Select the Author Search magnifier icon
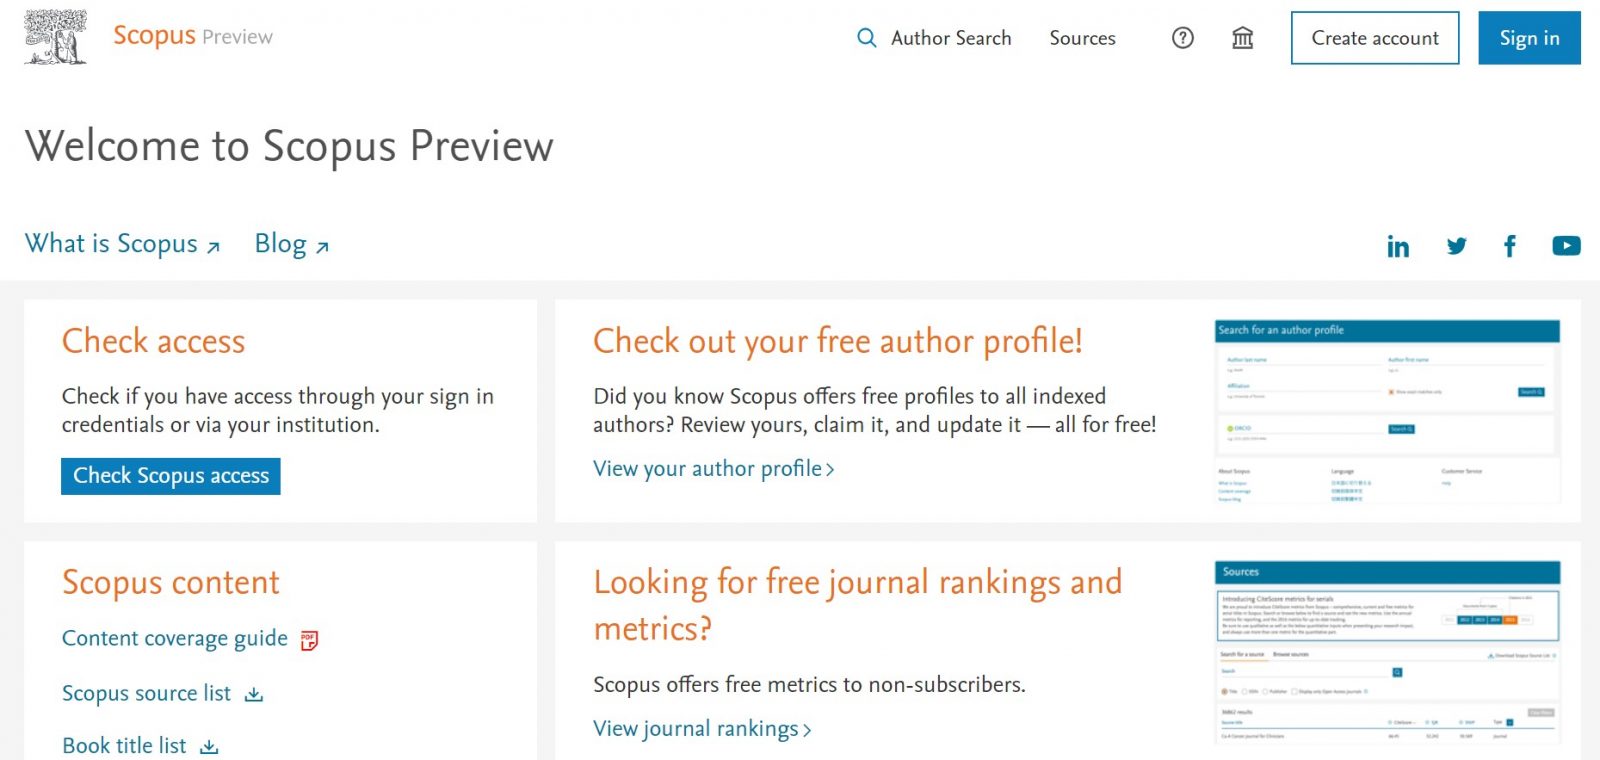 tap(866, 38)
